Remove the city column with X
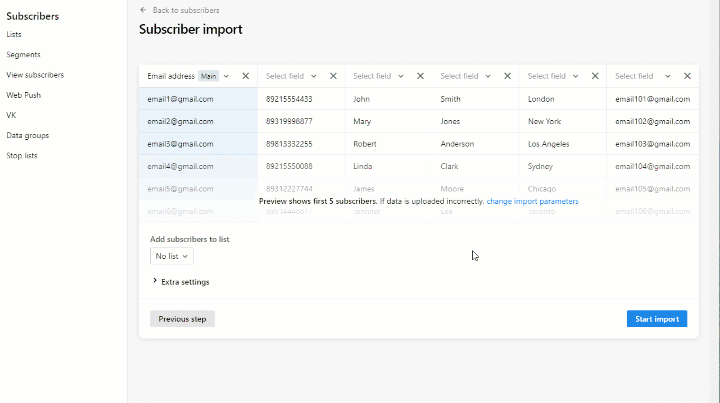720x403 pixels. (x=595, y=76)
